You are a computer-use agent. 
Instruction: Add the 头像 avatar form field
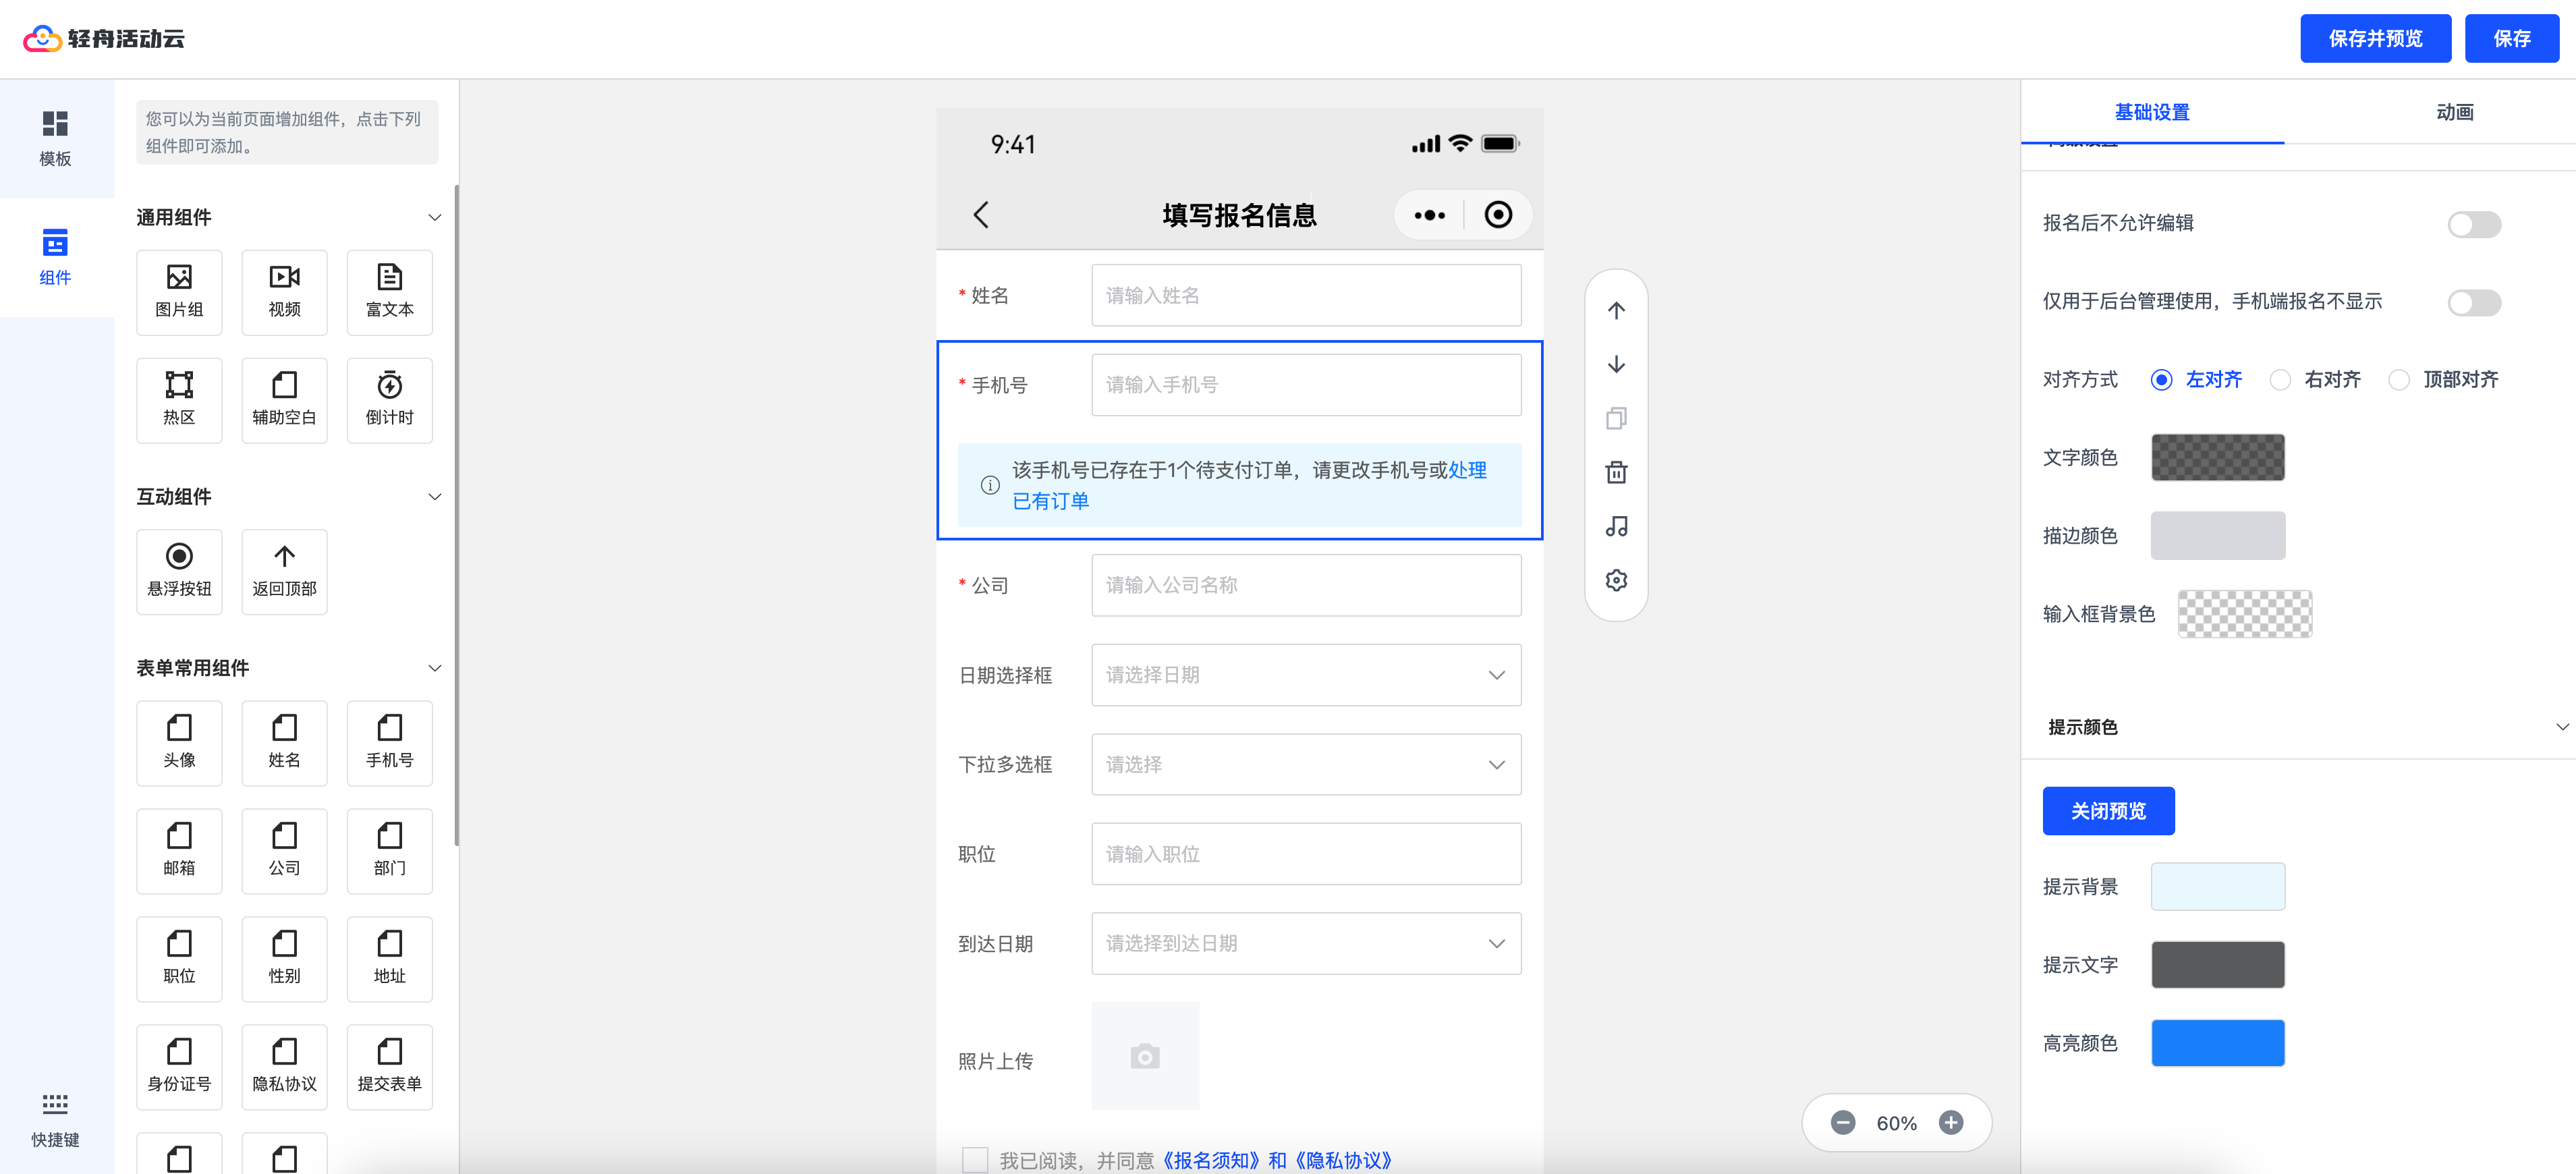[x=179, y=742]
